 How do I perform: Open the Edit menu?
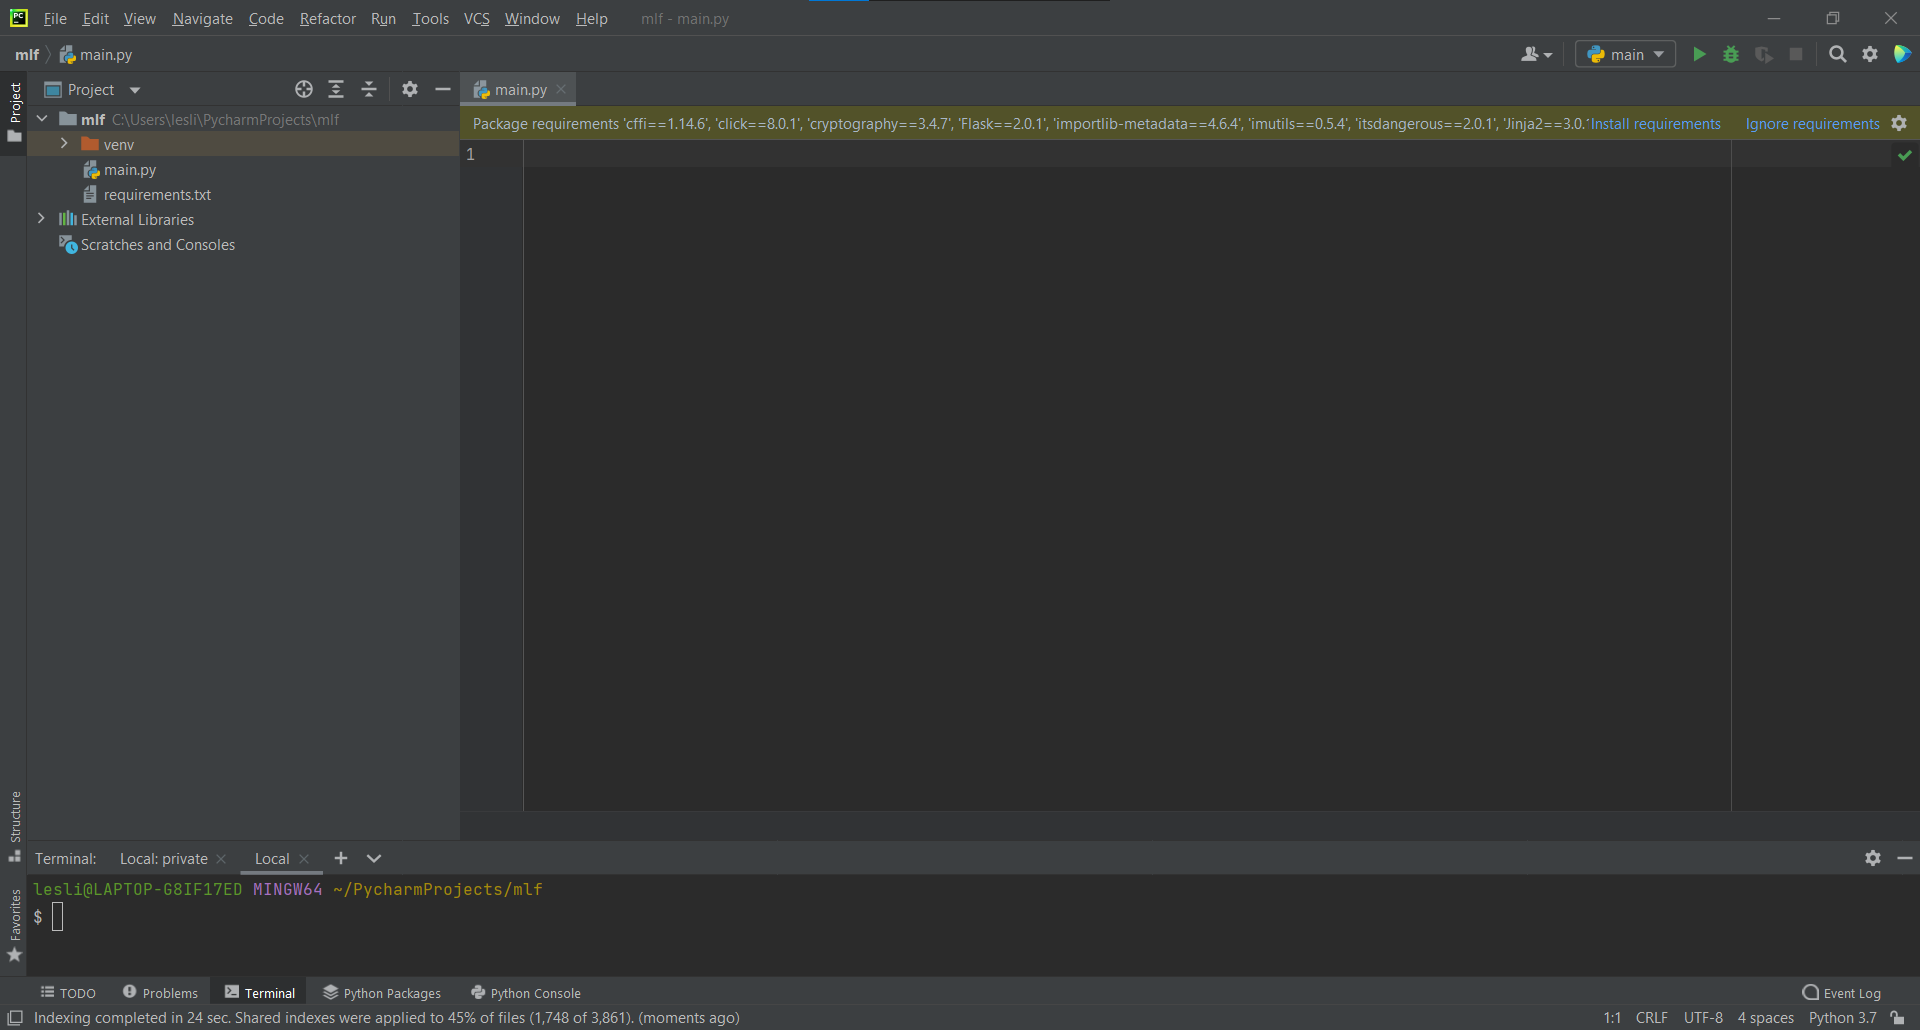(x=96, y=19)
